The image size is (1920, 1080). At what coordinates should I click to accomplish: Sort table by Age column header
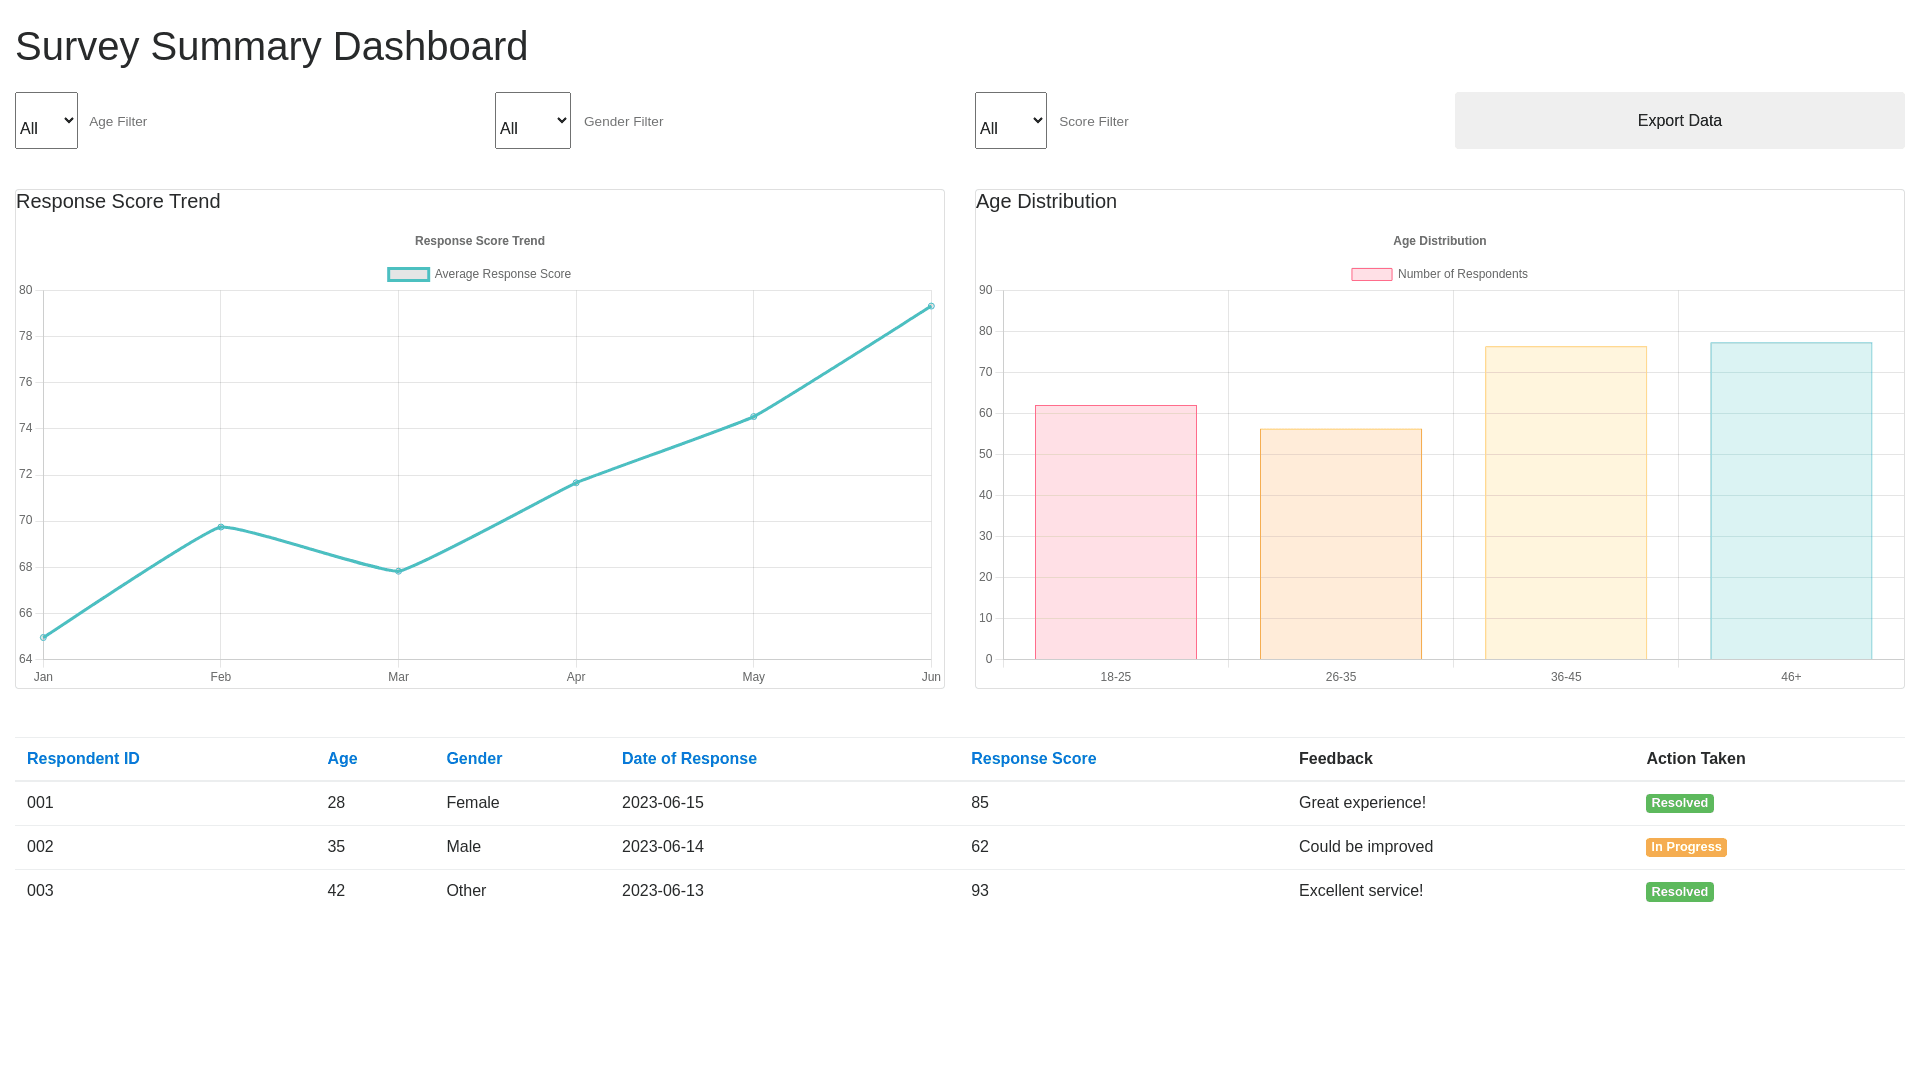pos(342,759)
